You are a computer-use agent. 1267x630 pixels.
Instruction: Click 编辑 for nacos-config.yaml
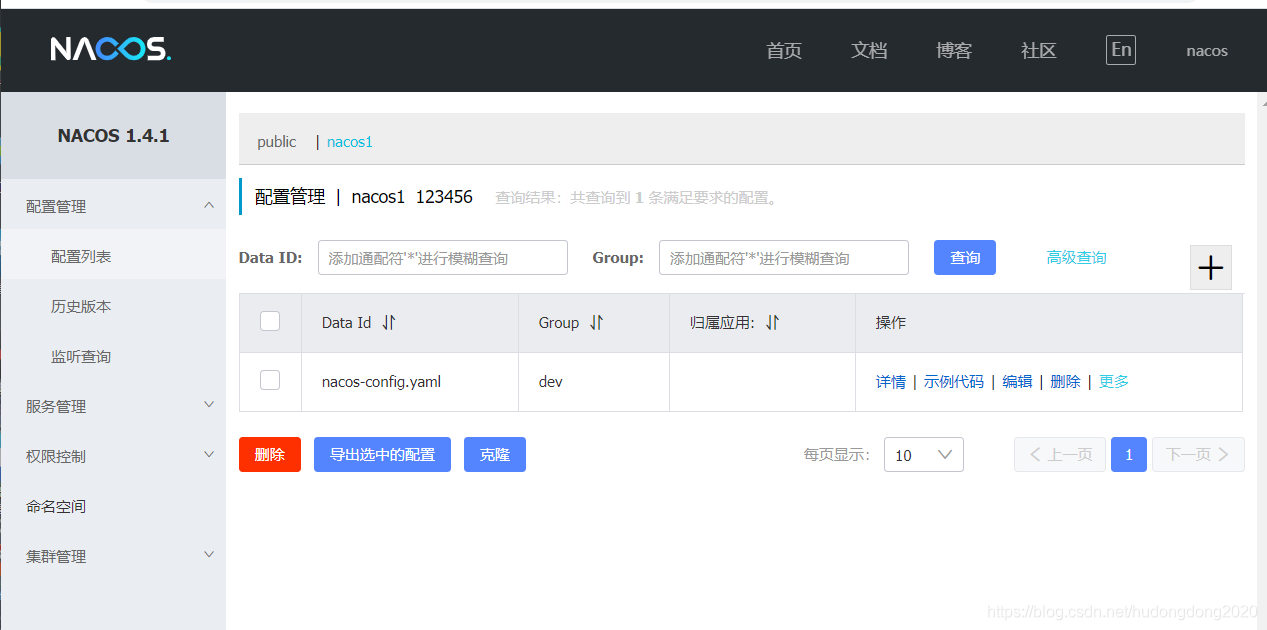coord(1017,381)
